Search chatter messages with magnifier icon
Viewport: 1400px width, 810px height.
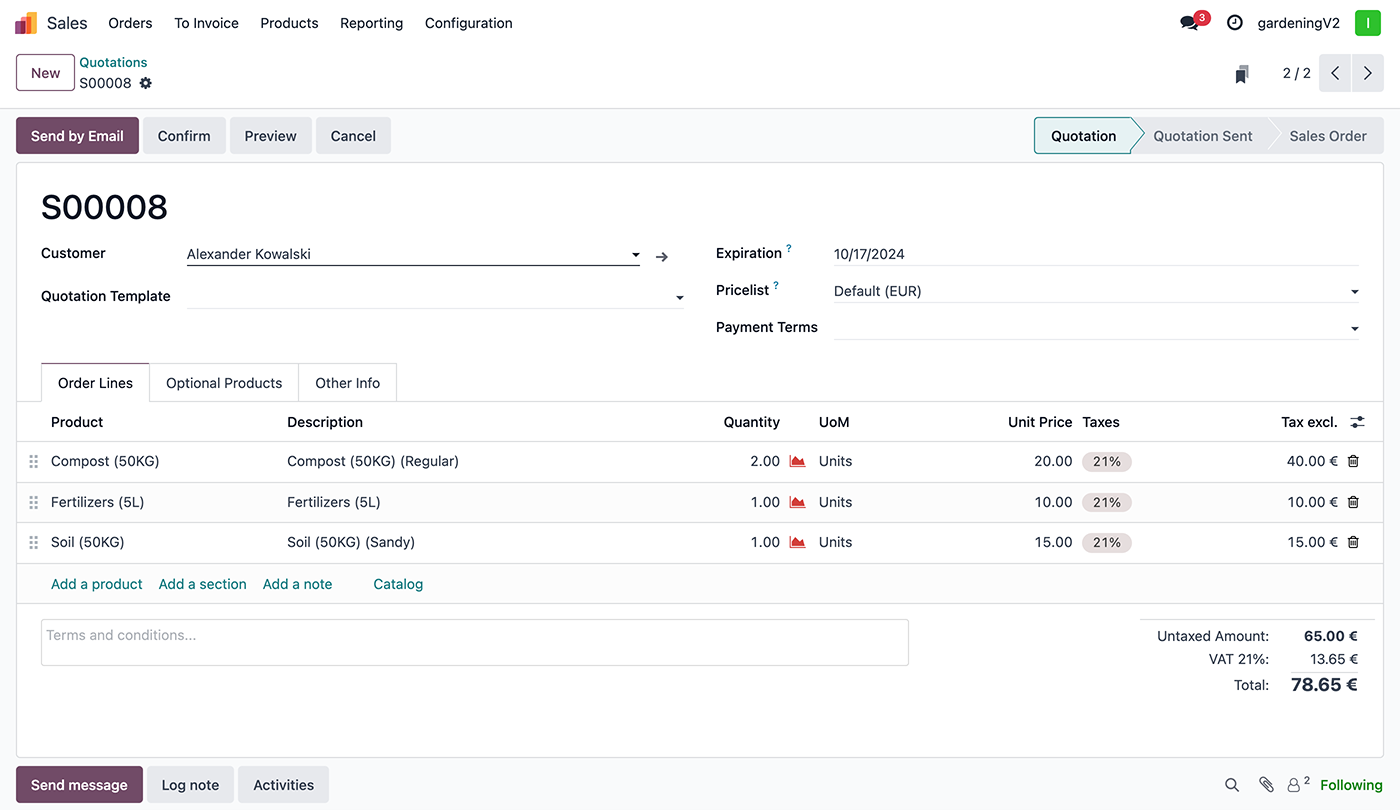pyautogui.click(x=1232, y=785)
